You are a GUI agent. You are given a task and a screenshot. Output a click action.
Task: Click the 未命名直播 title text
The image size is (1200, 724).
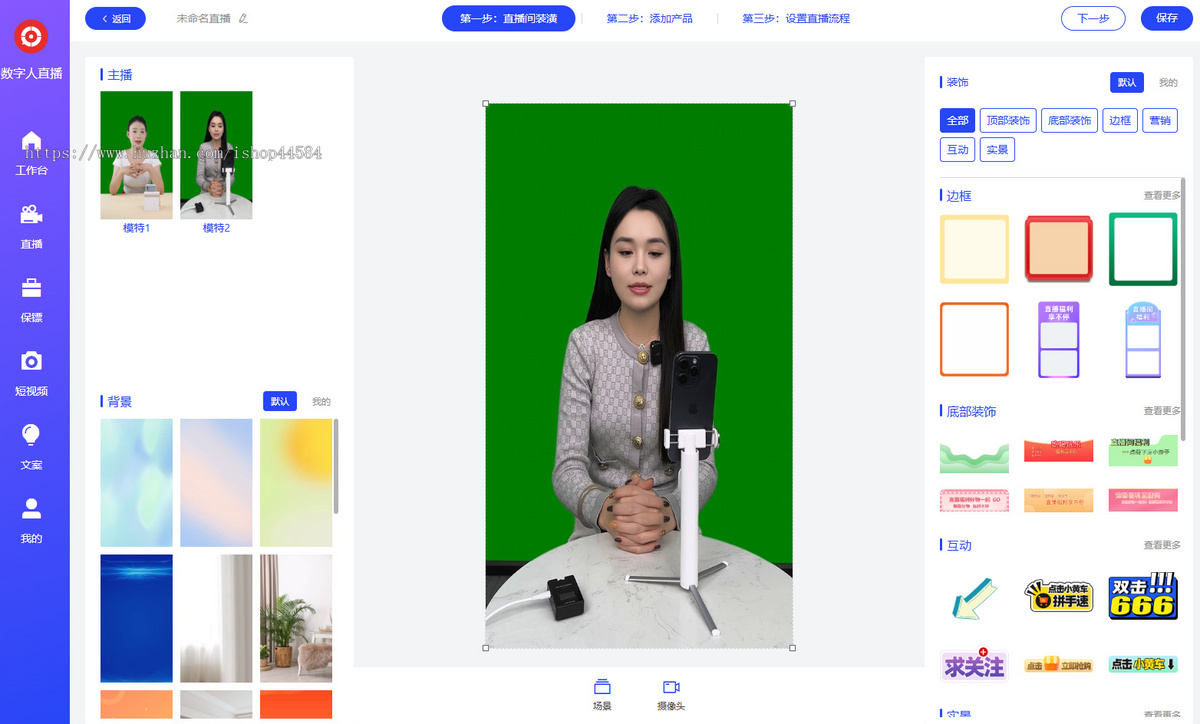204,18
